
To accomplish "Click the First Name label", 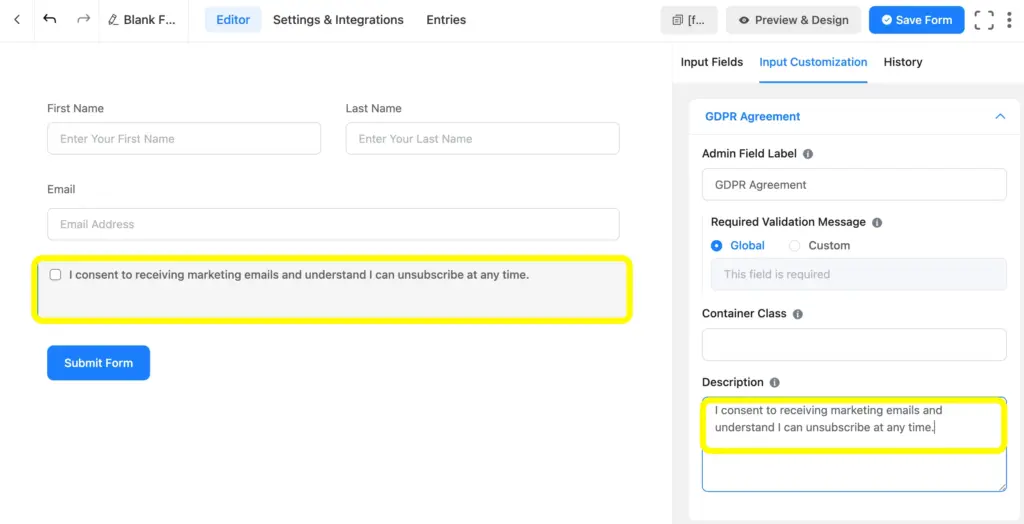I will point(75,108).
